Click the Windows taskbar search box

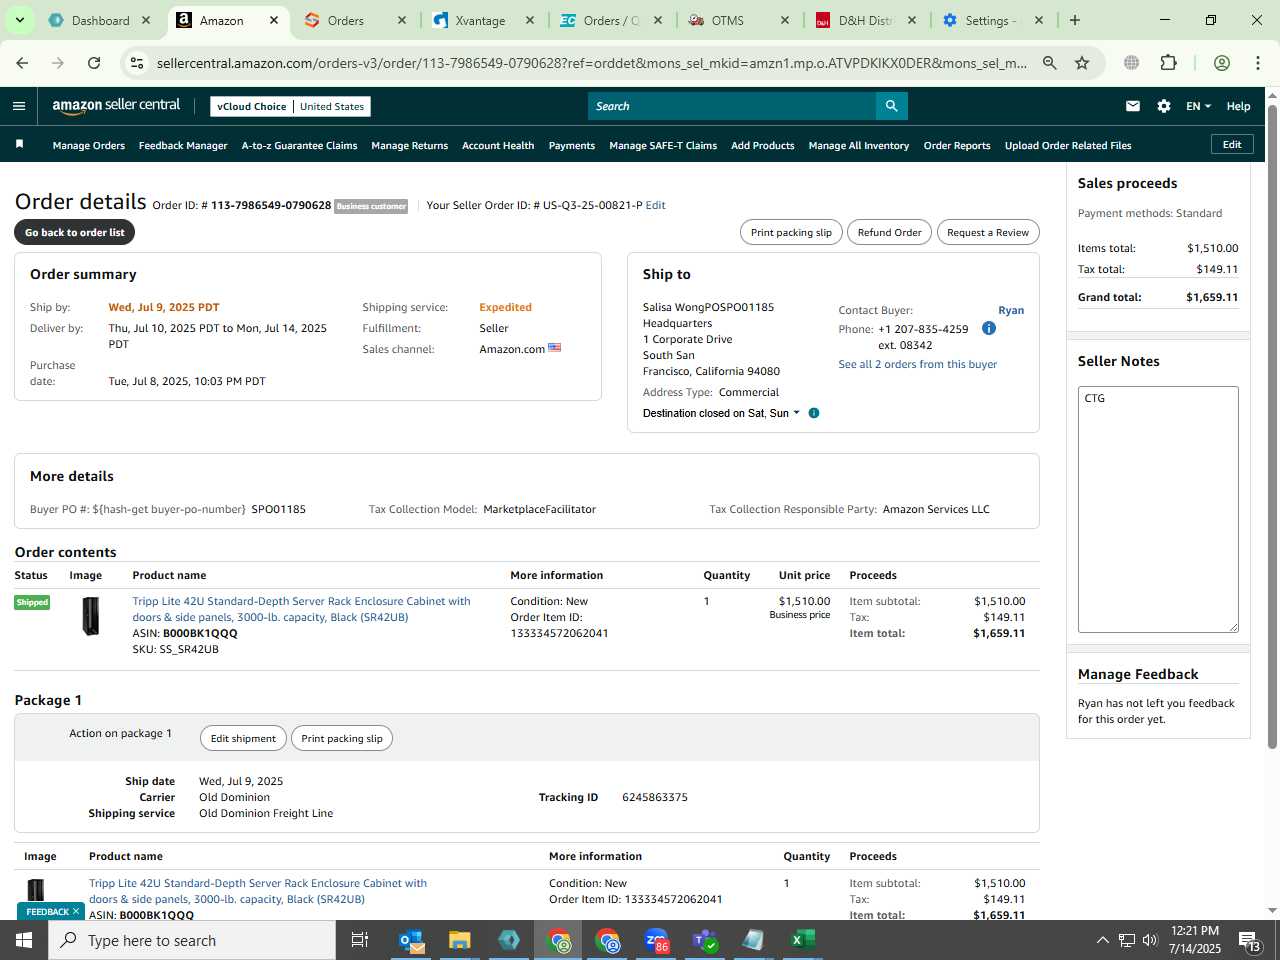click(x=192, y=940)
